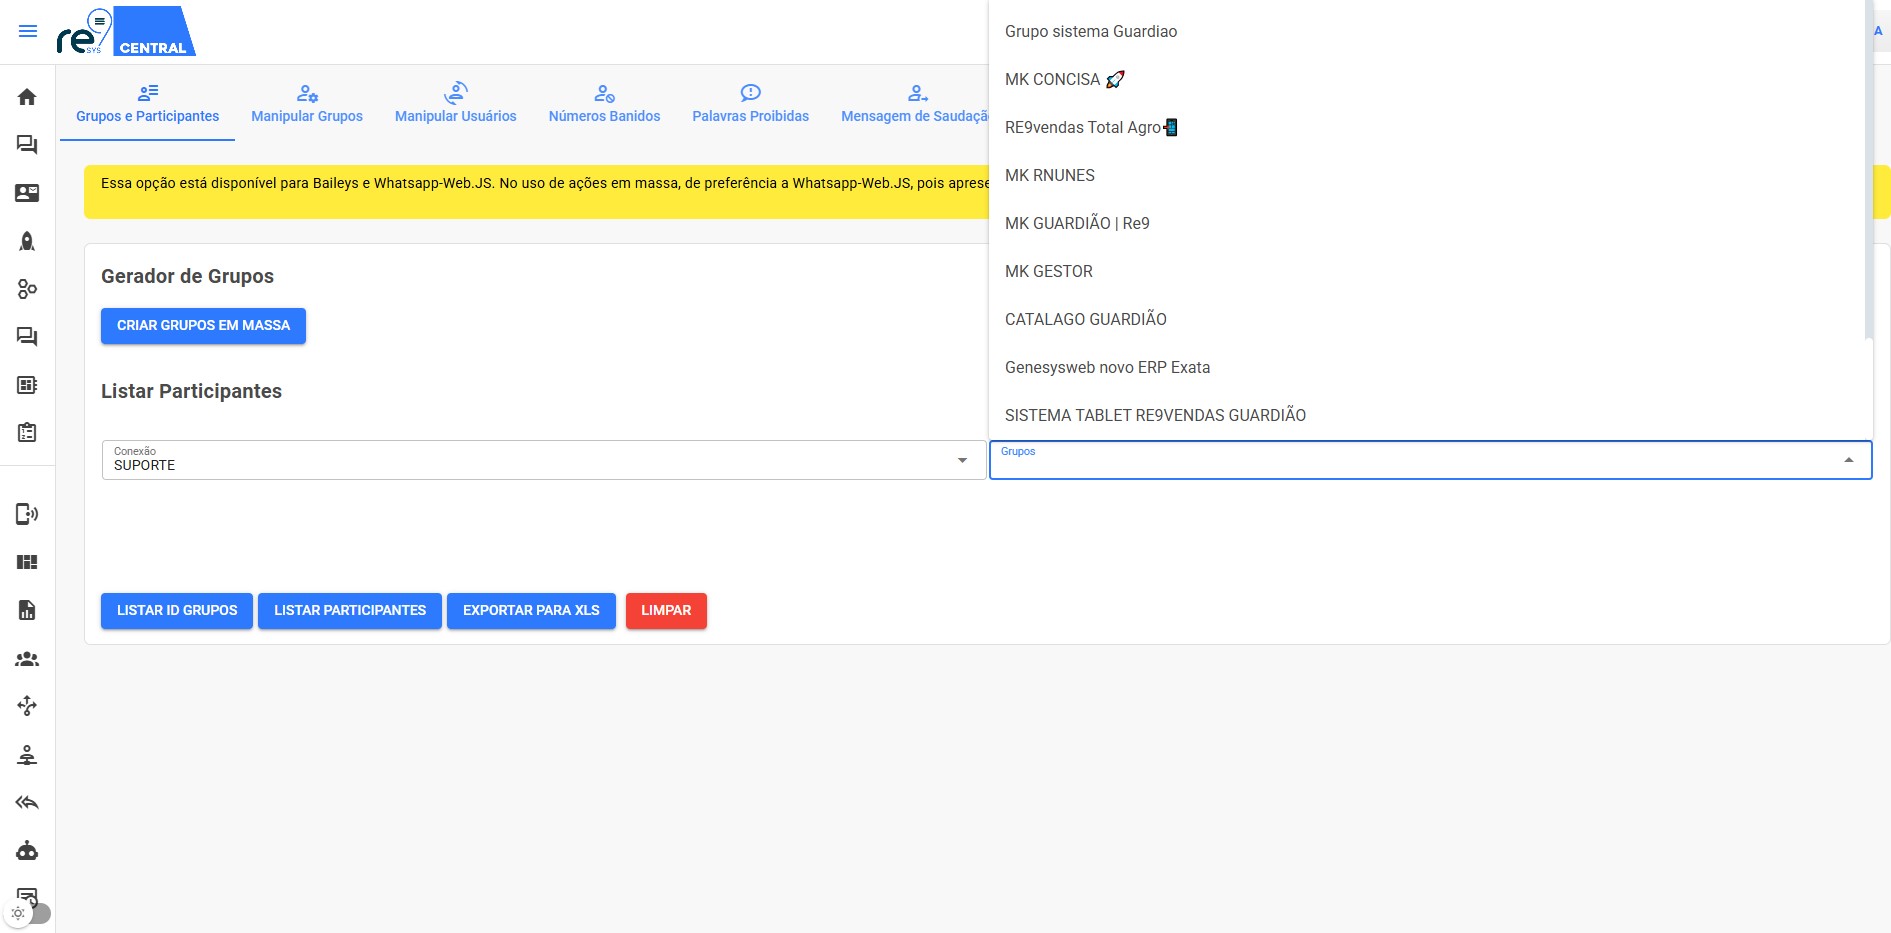Click the yellow Baileys notice text
The image size is (1891, 933).
point(545,184)
